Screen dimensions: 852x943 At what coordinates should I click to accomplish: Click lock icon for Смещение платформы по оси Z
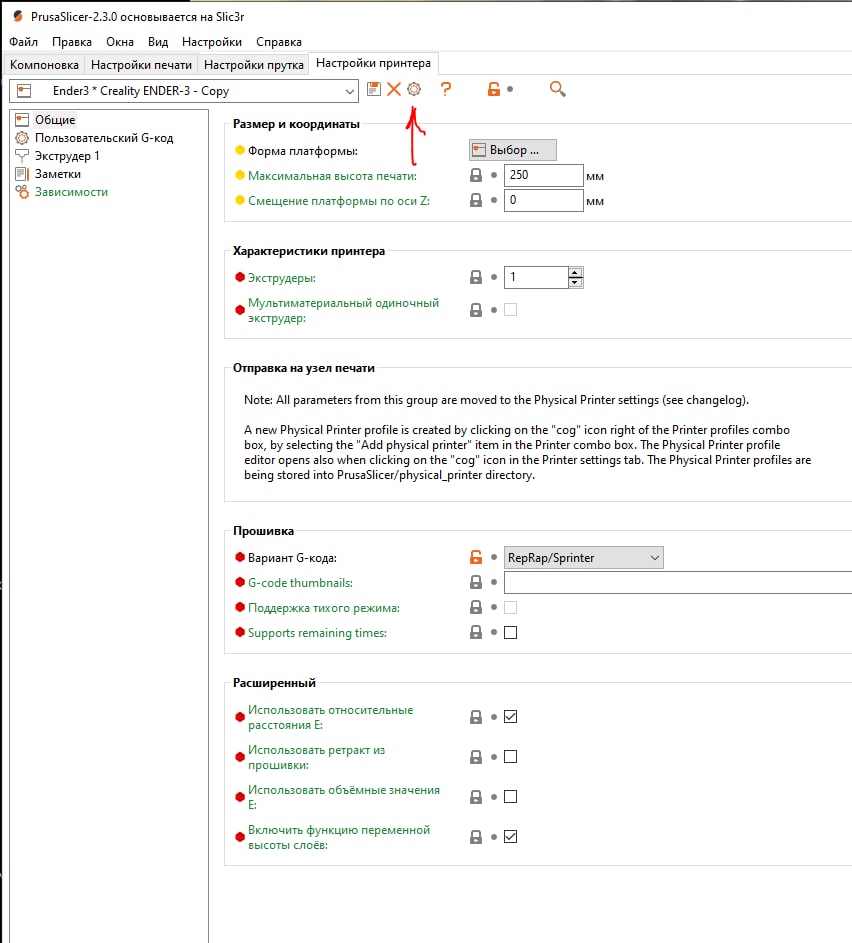(x=476, y=200)
